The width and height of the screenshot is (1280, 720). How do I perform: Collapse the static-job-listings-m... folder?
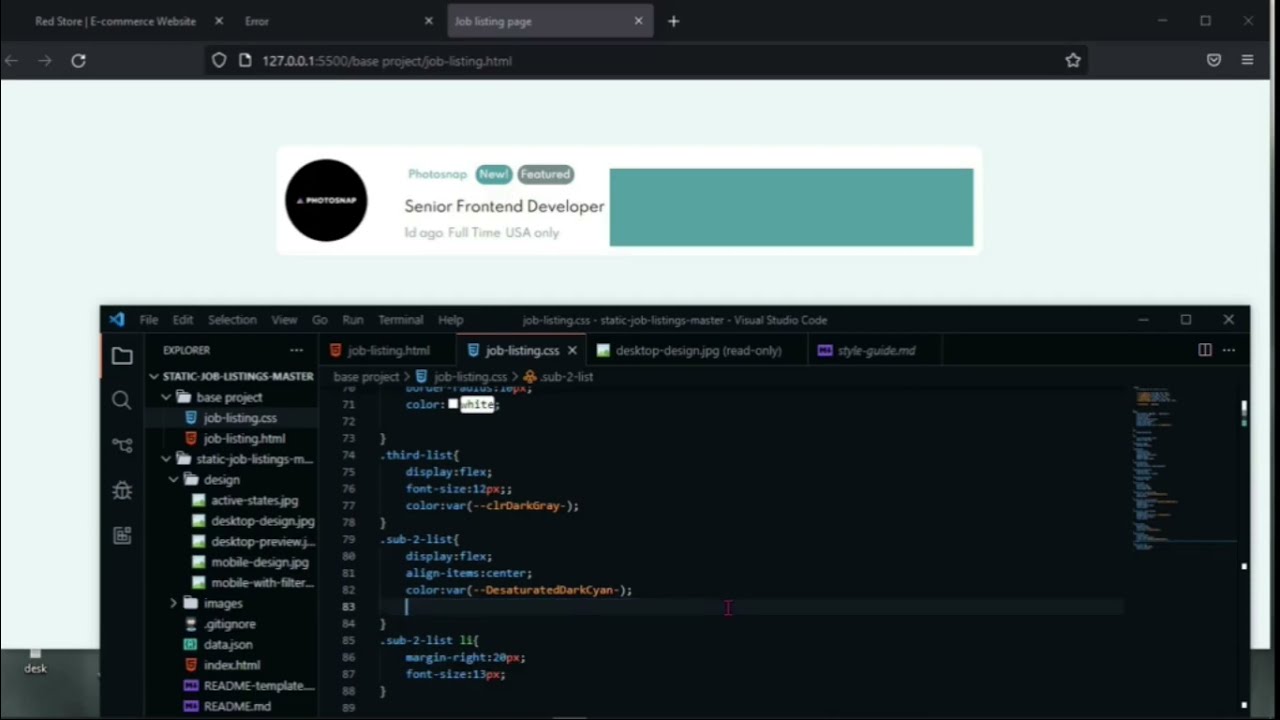tap(166, 459)
